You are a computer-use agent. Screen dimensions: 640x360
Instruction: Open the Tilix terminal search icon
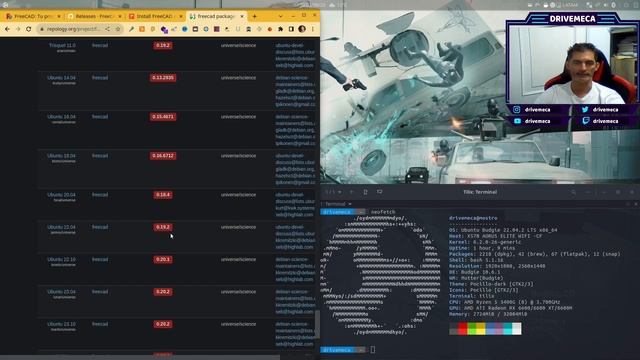pos(573,192)
